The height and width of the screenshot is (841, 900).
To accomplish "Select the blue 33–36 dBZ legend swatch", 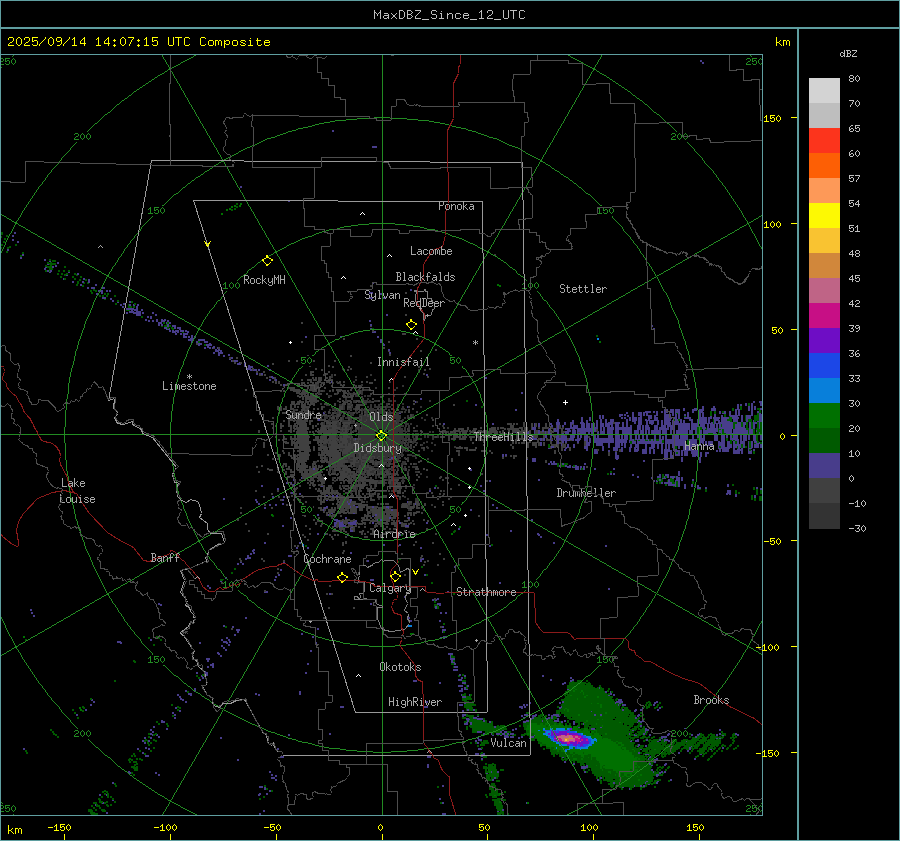I will pos(824,366).
